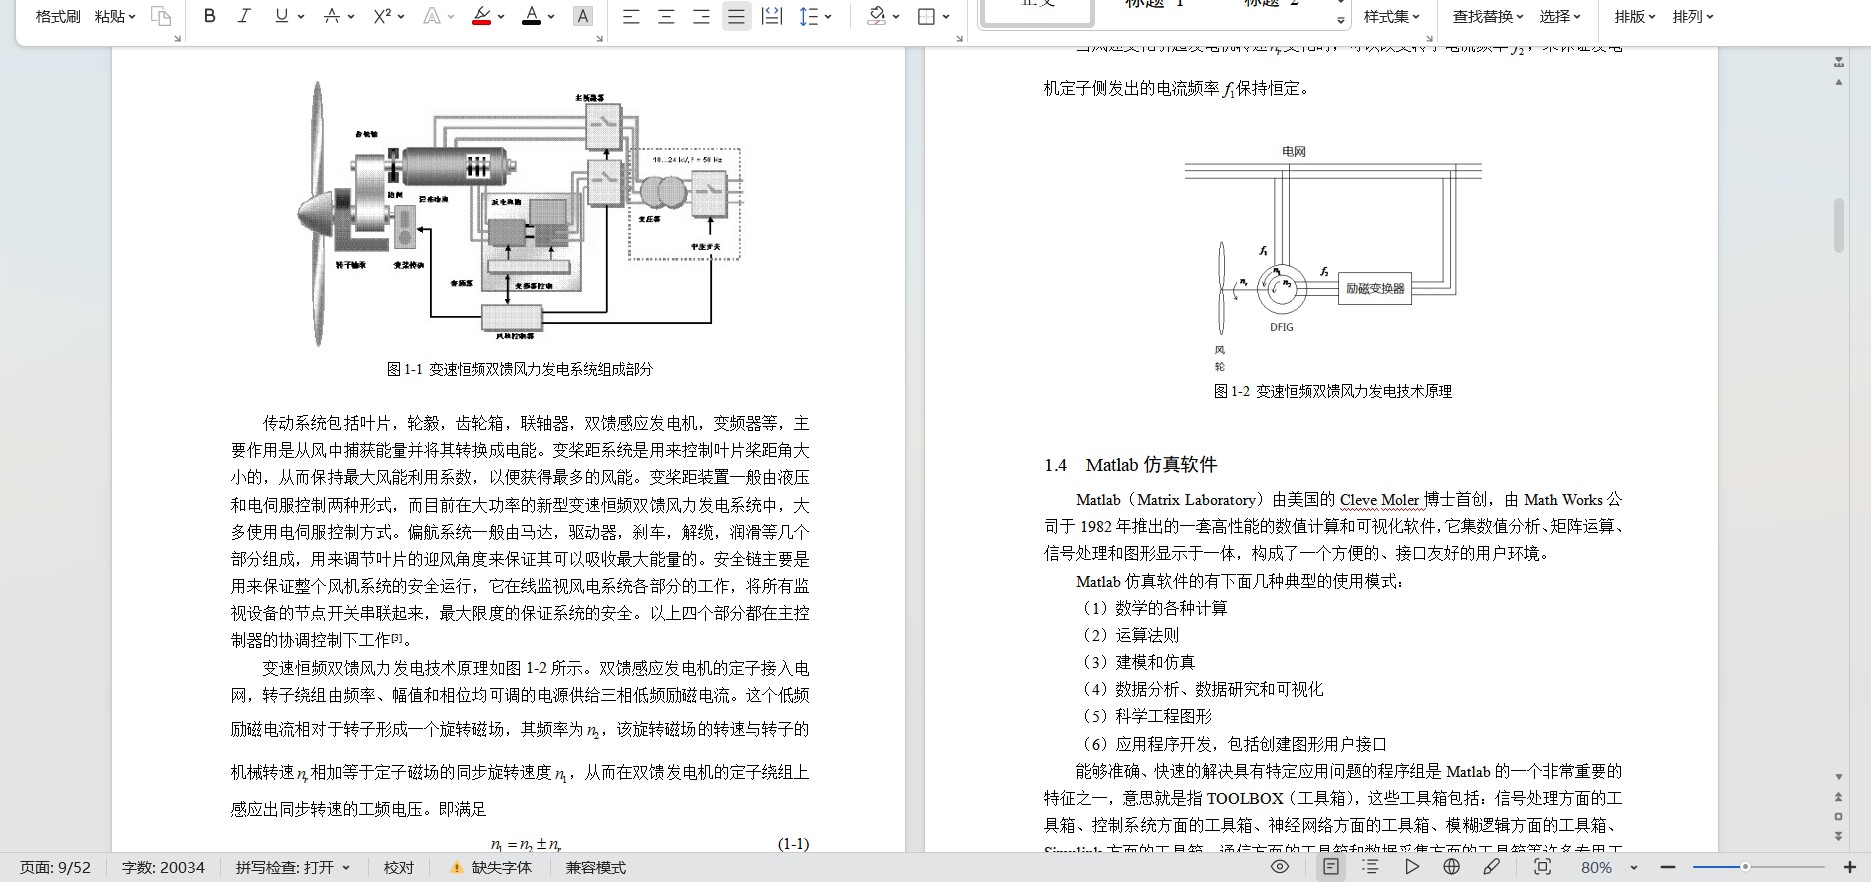Switch to outline view icon
1871x882 pixels.
(x=1371, y=867)
